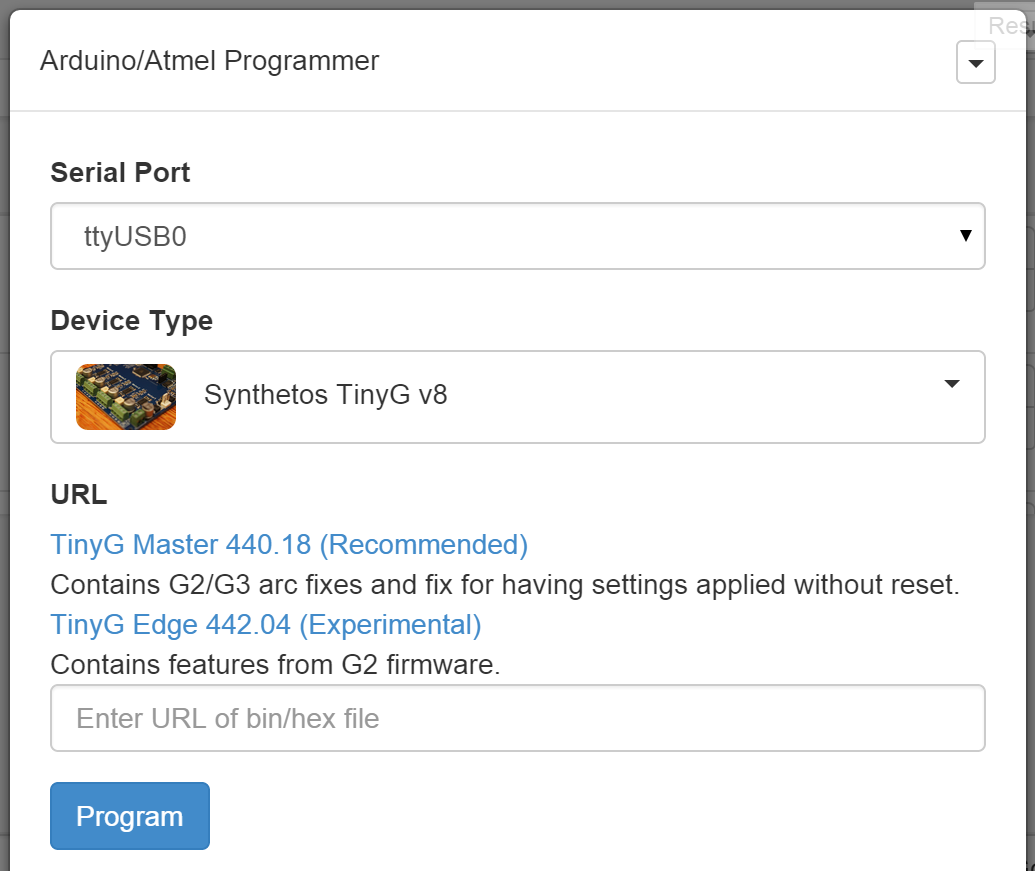Click the Serial Port select arrow
The image size is (1035, 871).
[x=965, y=236]
